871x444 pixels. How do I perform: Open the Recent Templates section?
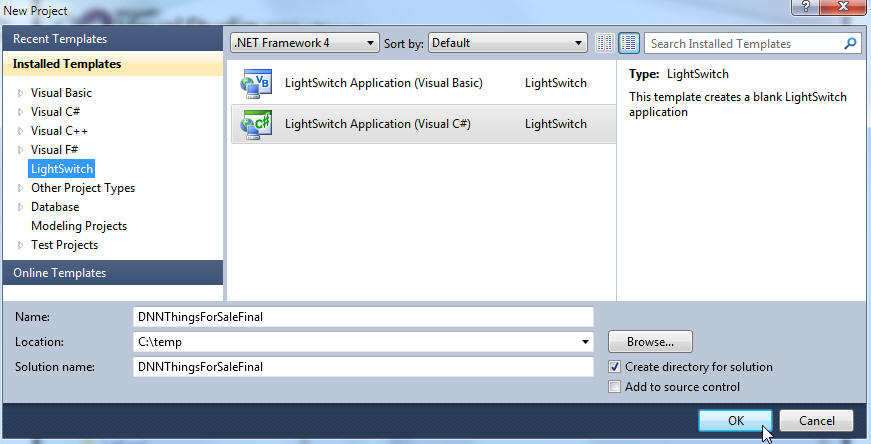tap(113, 39)
